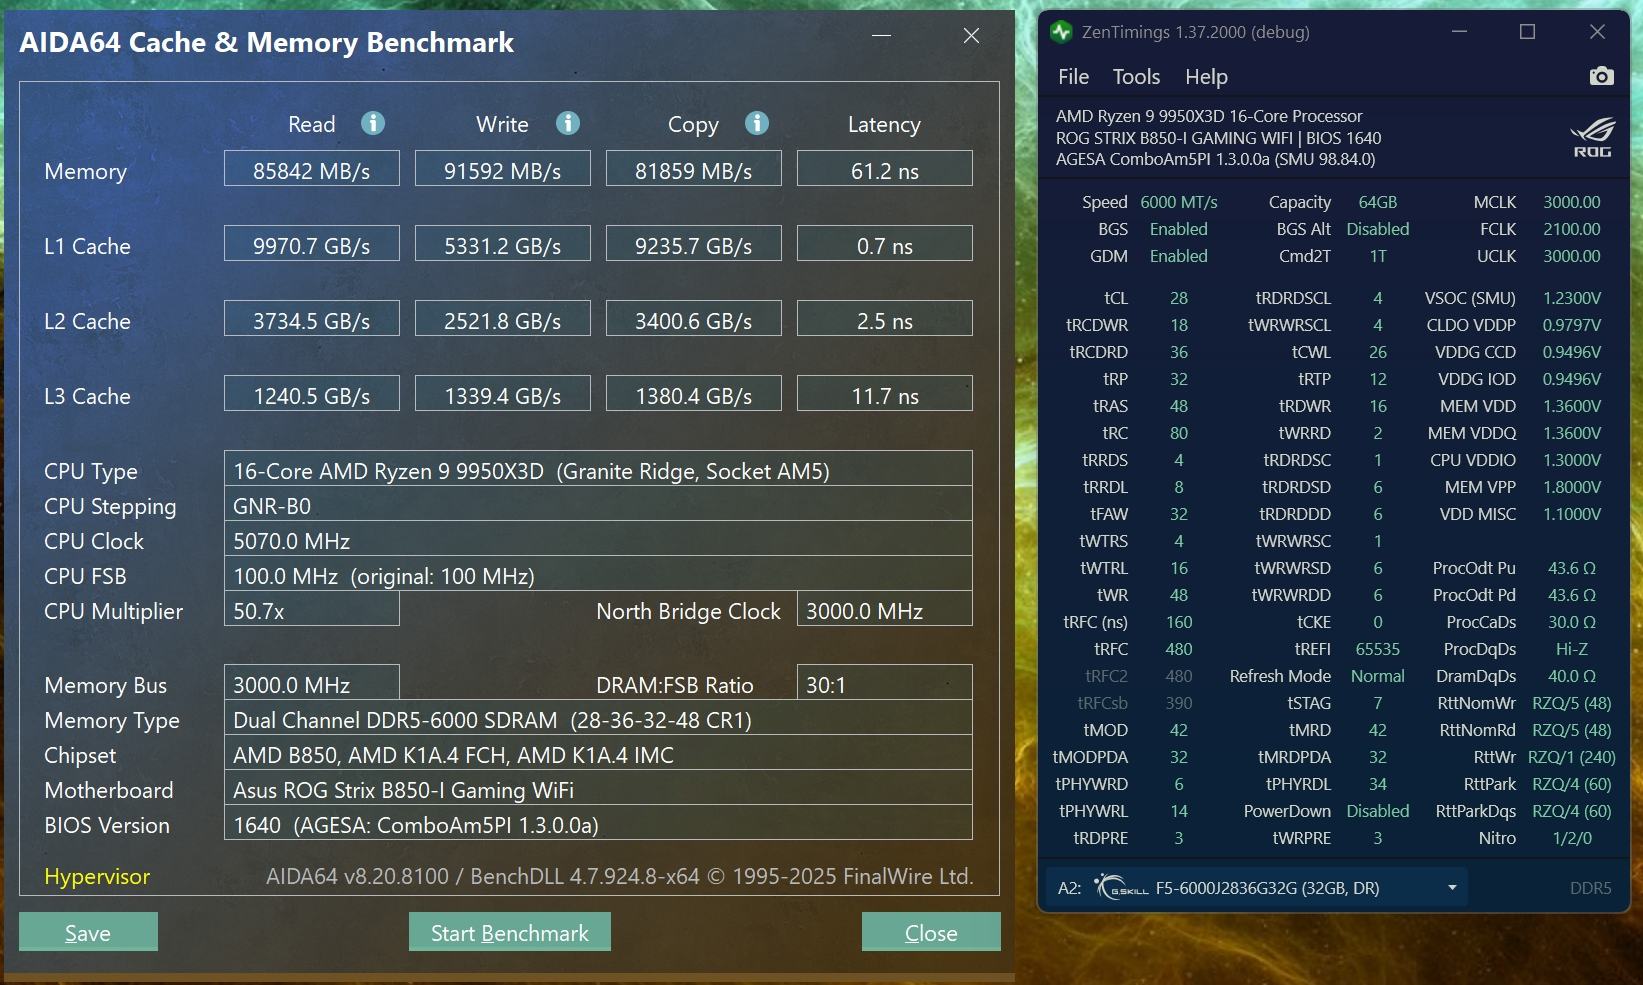
Task: Click the ProcDqDs Hi-Z value
Action: tap(1572, 649)
